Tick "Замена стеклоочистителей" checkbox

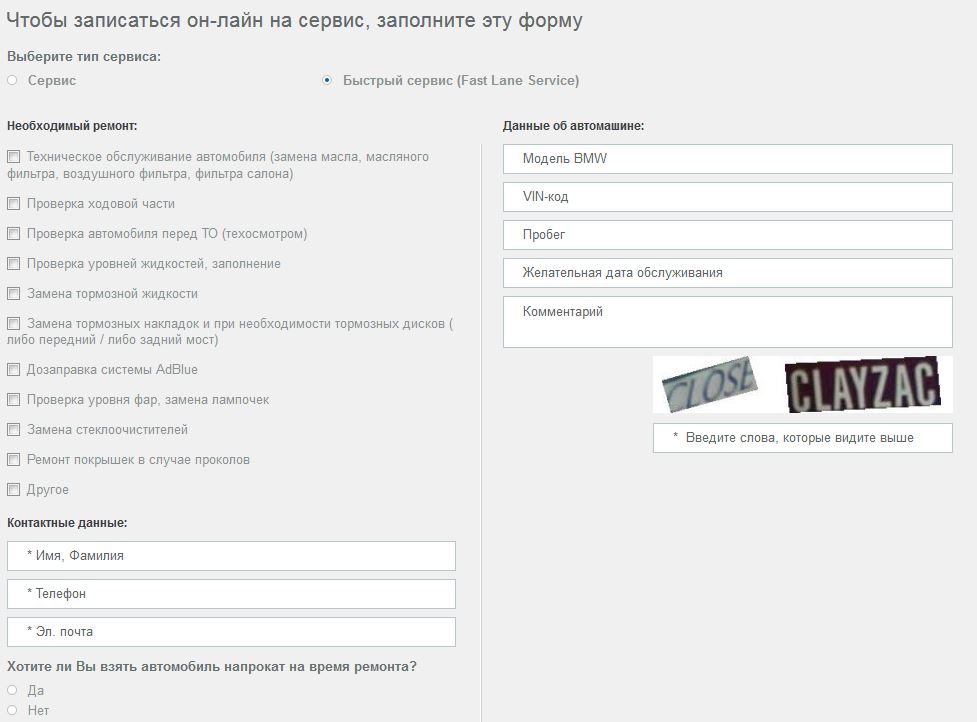pos(13,429)
